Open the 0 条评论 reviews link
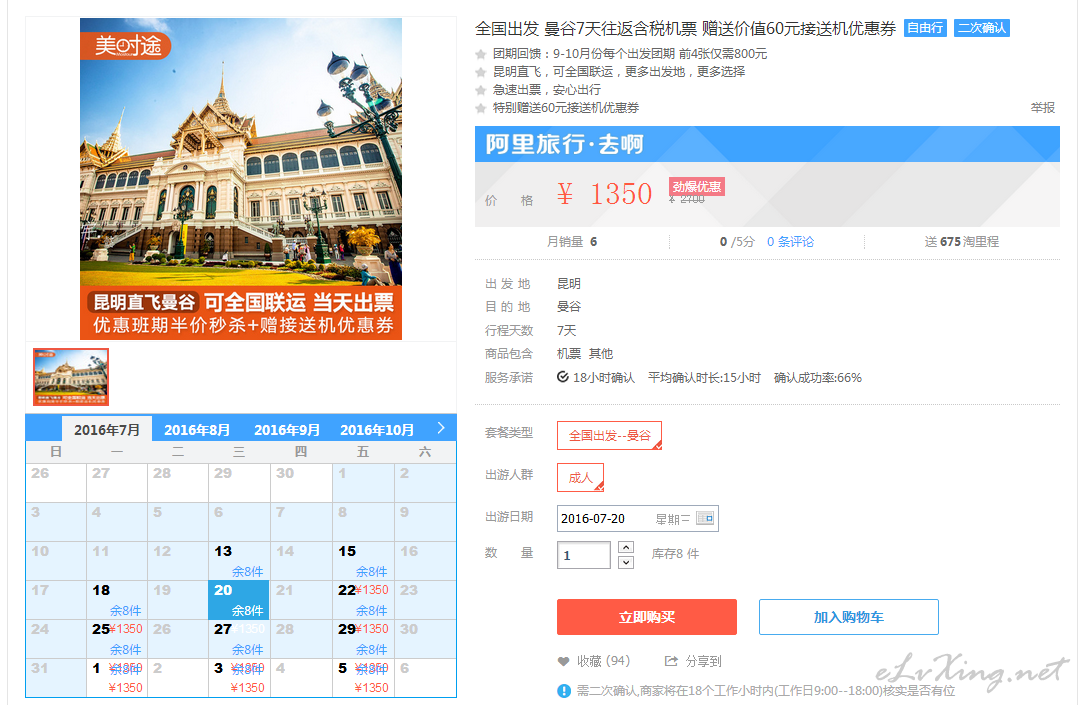The image size is (1080, 705). (x=790, y=242)
